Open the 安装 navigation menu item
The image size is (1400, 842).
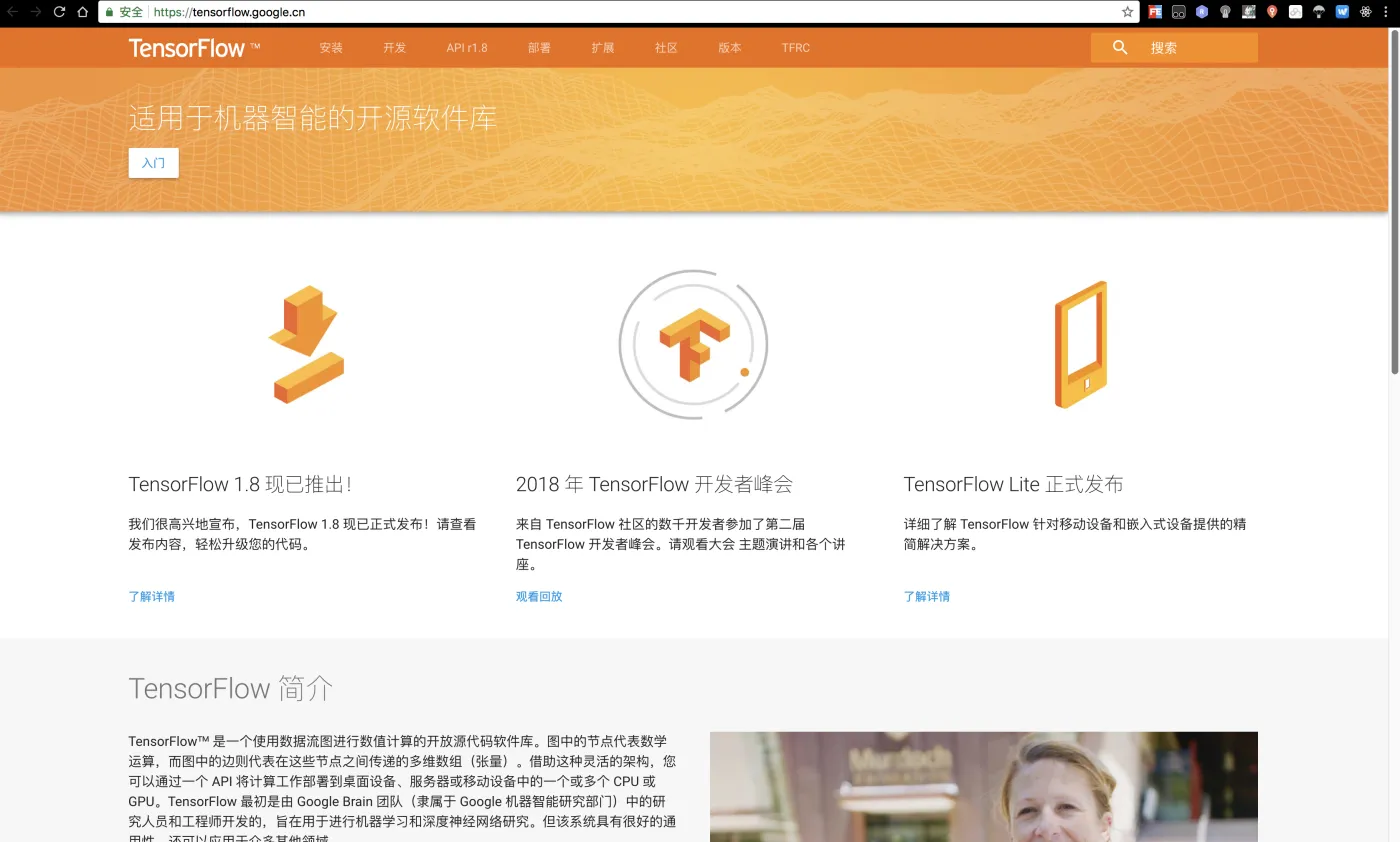click(331, 48)
